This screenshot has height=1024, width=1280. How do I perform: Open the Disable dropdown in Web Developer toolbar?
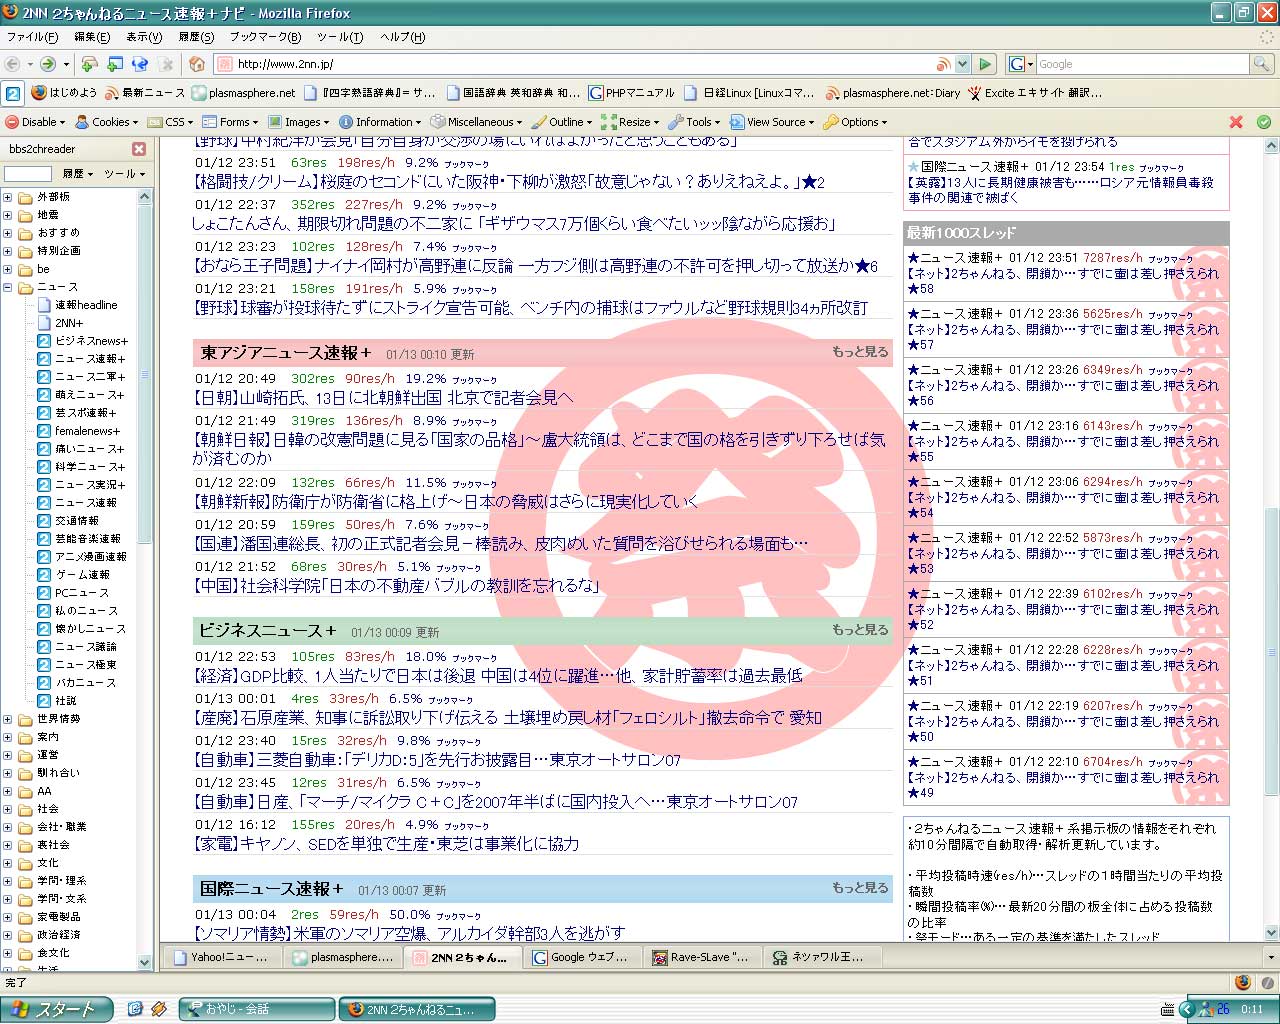[35, 122]
